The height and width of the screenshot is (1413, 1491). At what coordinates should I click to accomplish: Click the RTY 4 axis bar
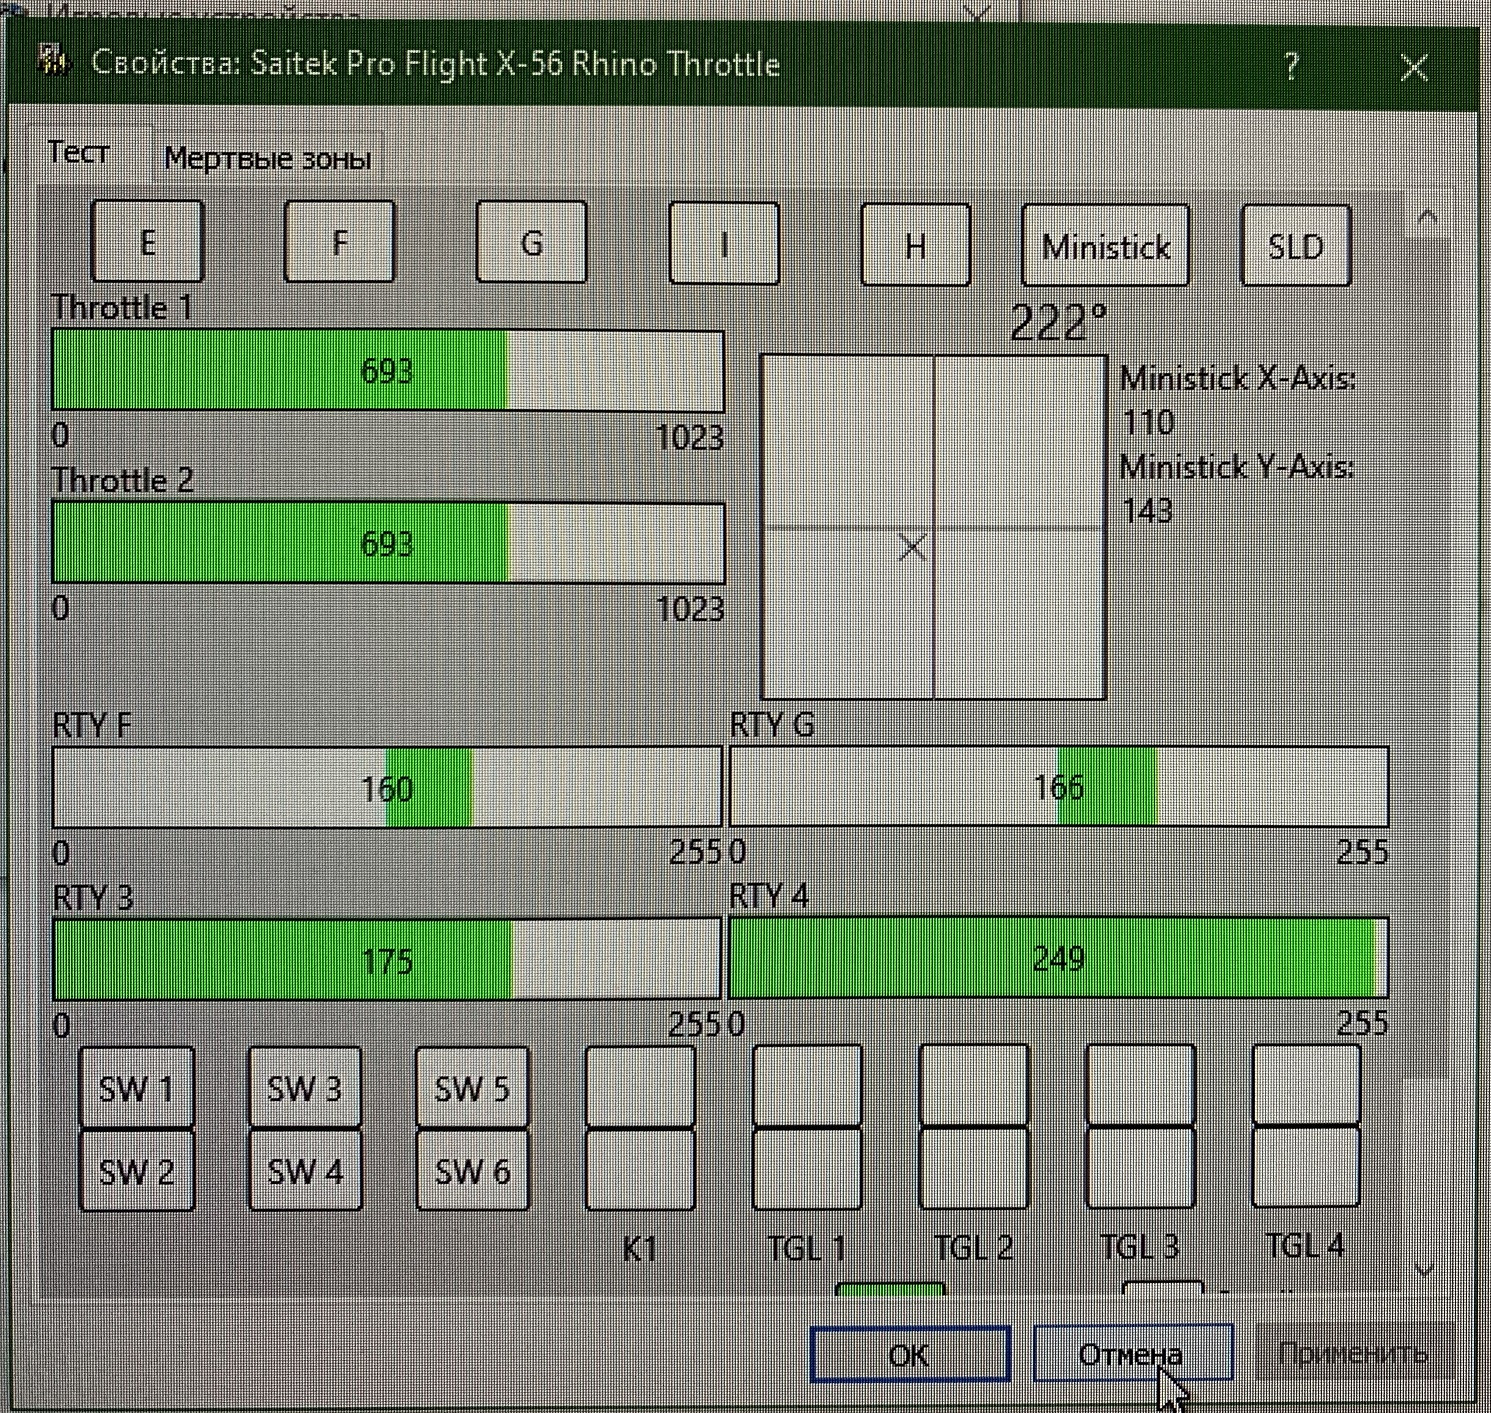[x=1059, y=958]
